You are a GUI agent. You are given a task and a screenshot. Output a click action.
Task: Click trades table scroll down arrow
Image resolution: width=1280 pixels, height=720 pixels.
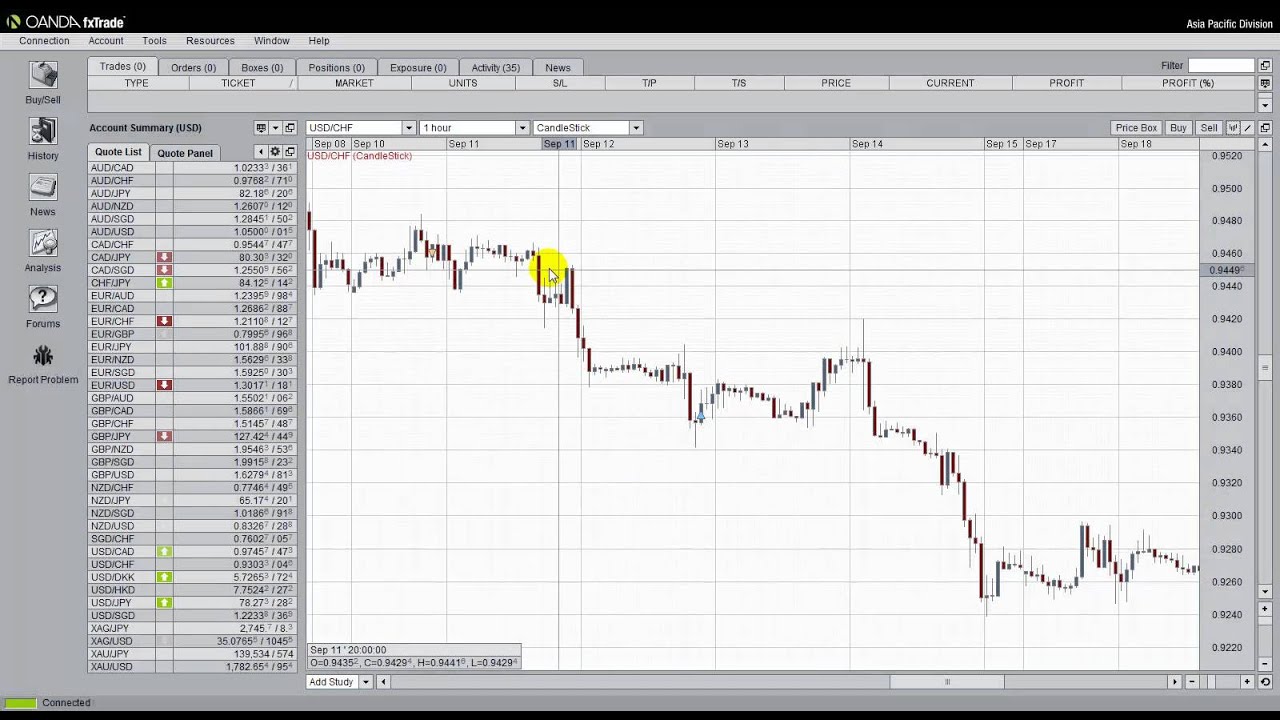point(1265,105)
